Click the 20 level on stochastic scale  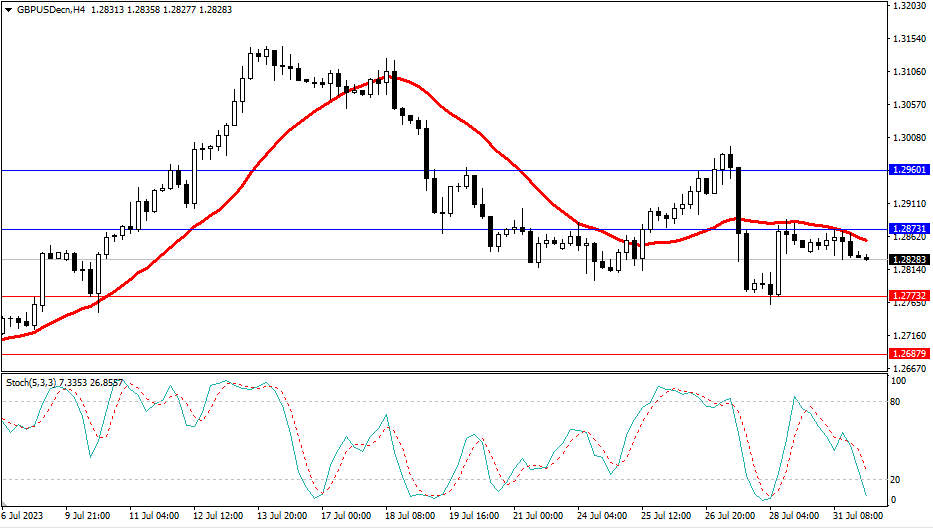pos(896,479)
